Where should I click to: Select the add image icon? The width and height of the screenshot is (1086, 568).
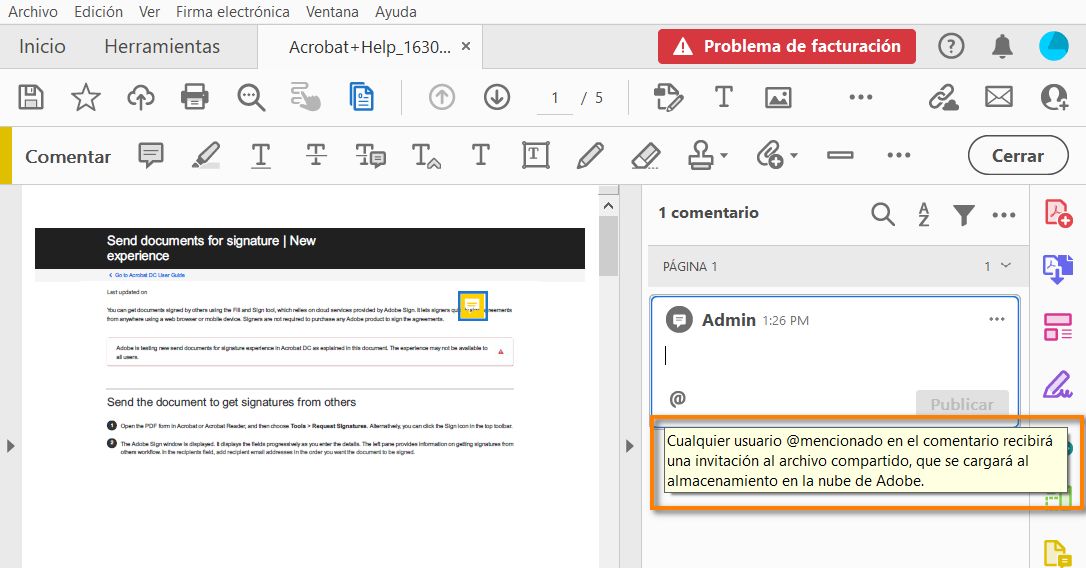click(778, 98)
